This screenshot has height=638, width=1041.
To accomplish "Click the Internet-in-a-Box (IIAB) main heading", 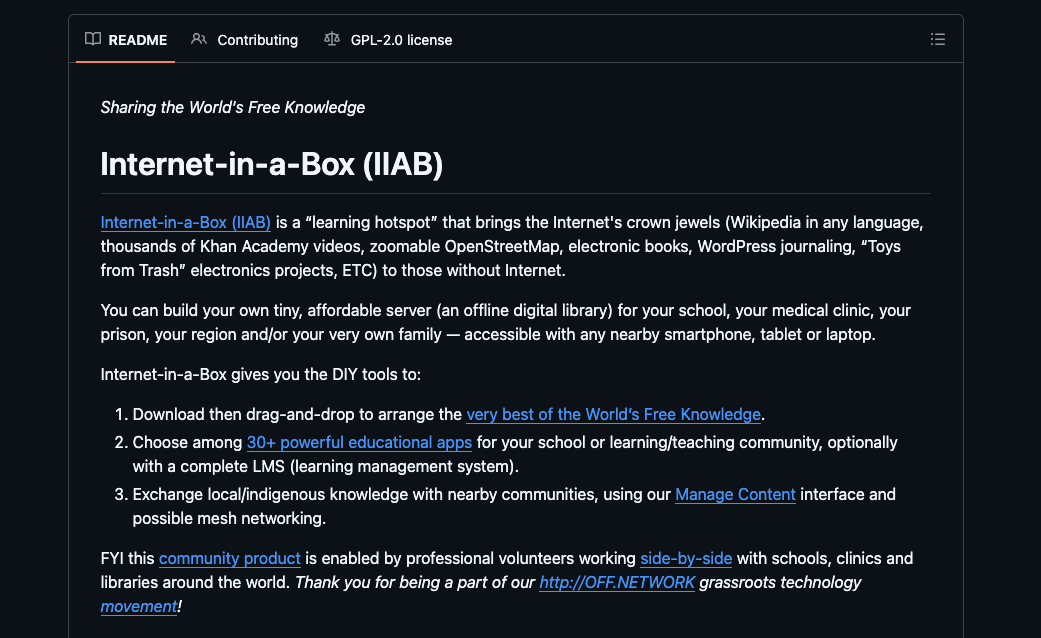I will (272, 164).
